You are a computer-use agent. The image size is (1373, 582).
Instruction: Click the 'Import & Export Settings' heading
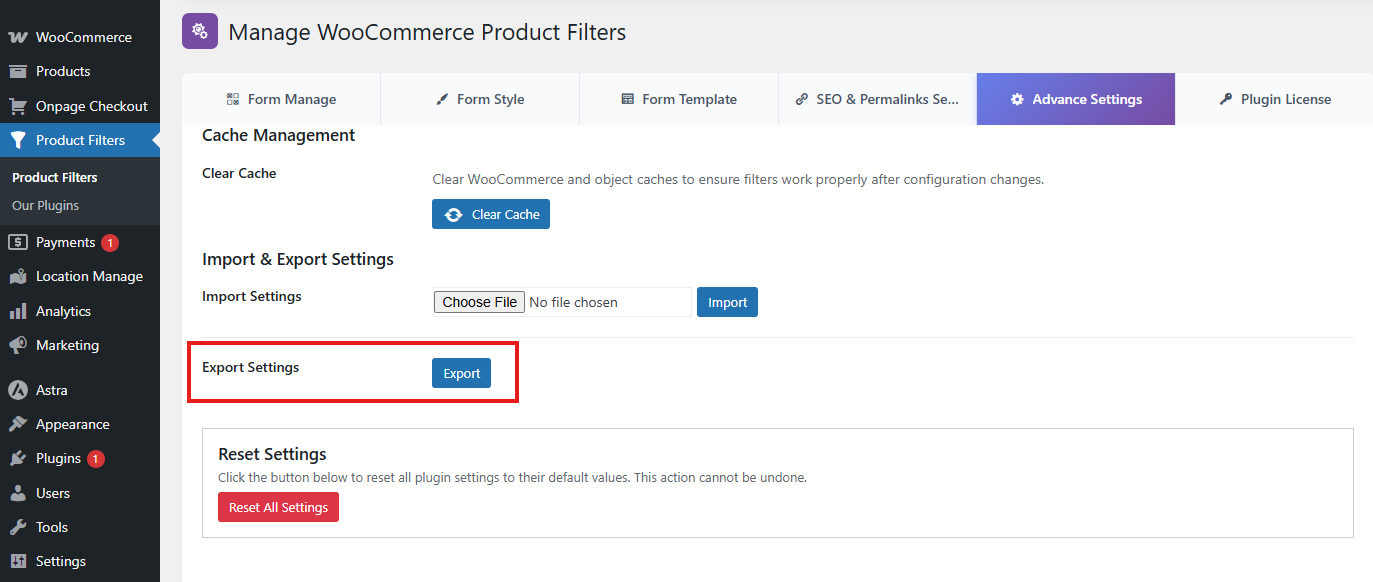point(298,259)
